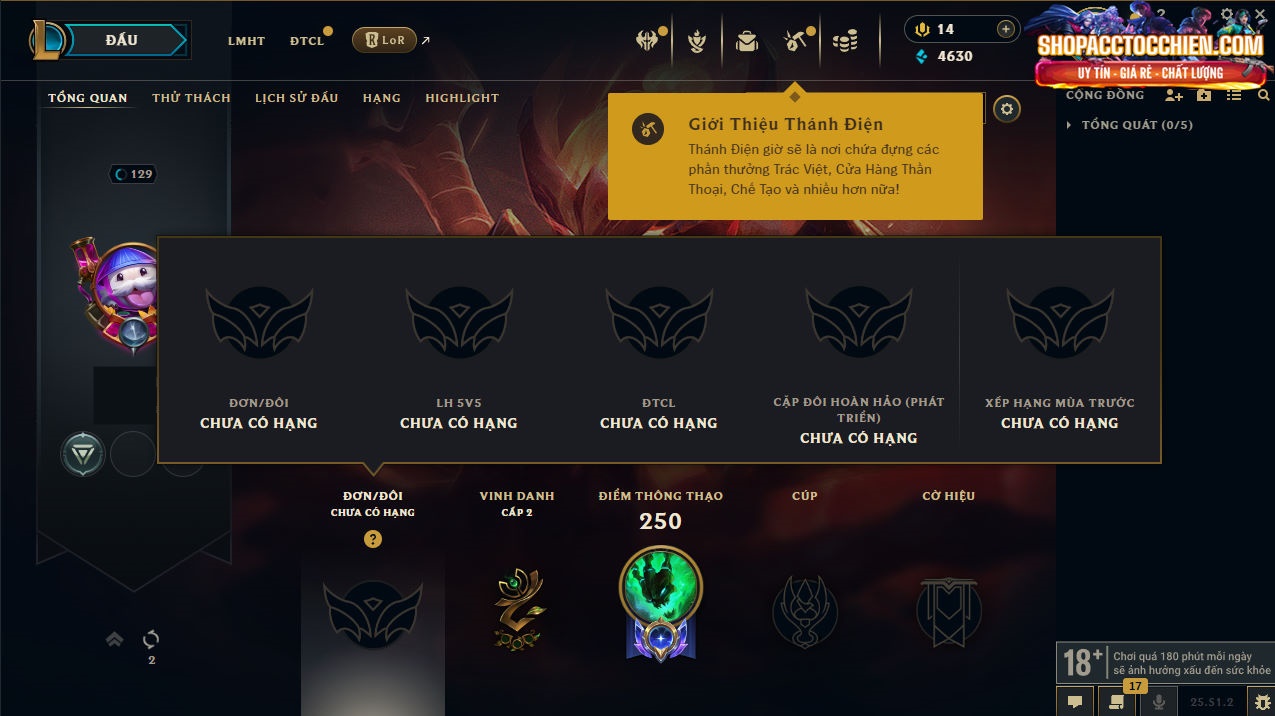Open the store coins icon
Image resolution: width=1275 pixels, height=716 pixels.
[845, 41]
